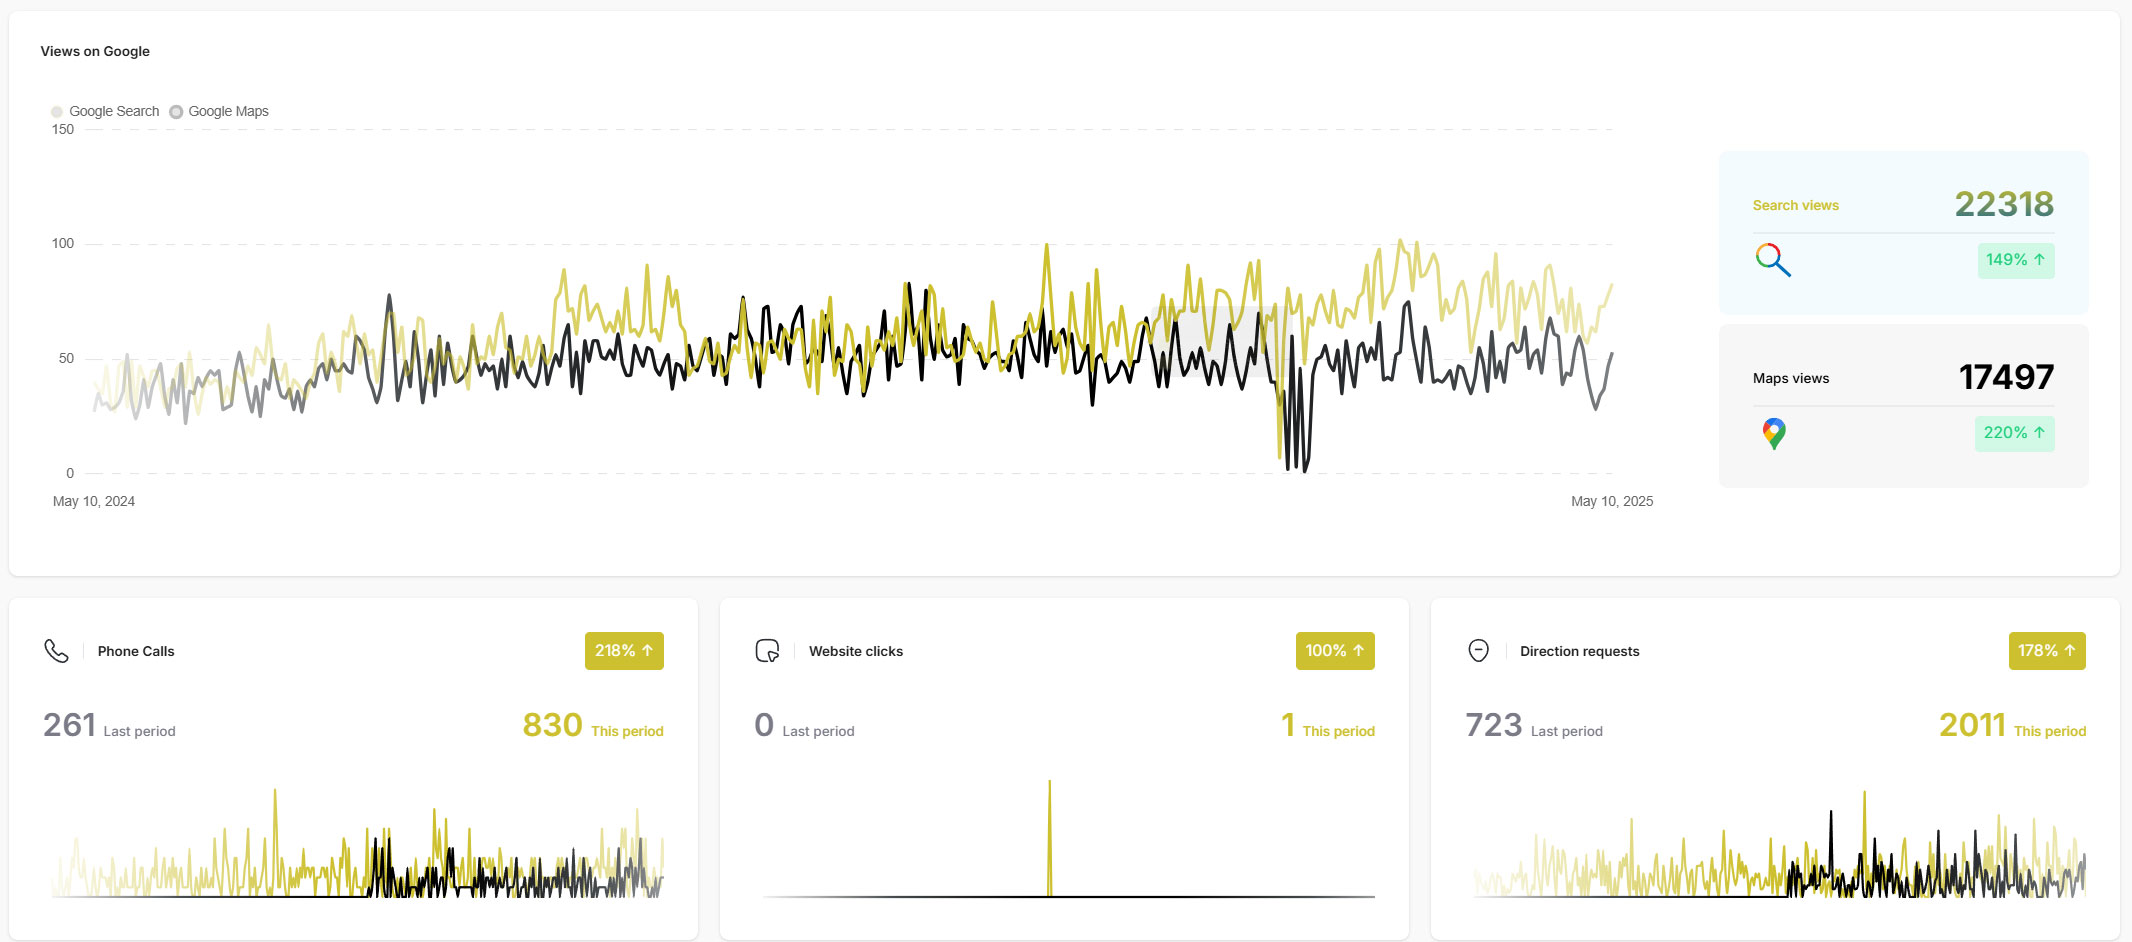Toggle the Google Maps legend series
The image size is (2132, 942).
pyautogui.click(x=219, y=111)
